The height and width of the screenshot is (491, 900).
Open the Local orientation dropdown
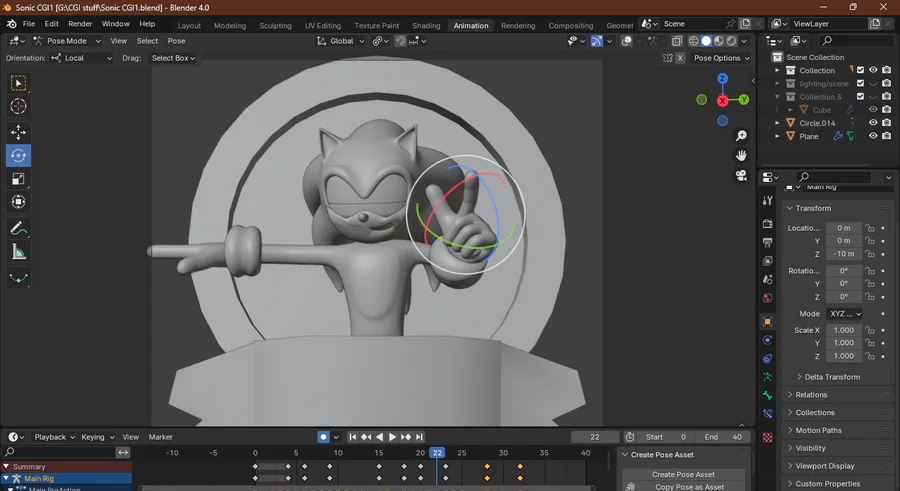81,58
